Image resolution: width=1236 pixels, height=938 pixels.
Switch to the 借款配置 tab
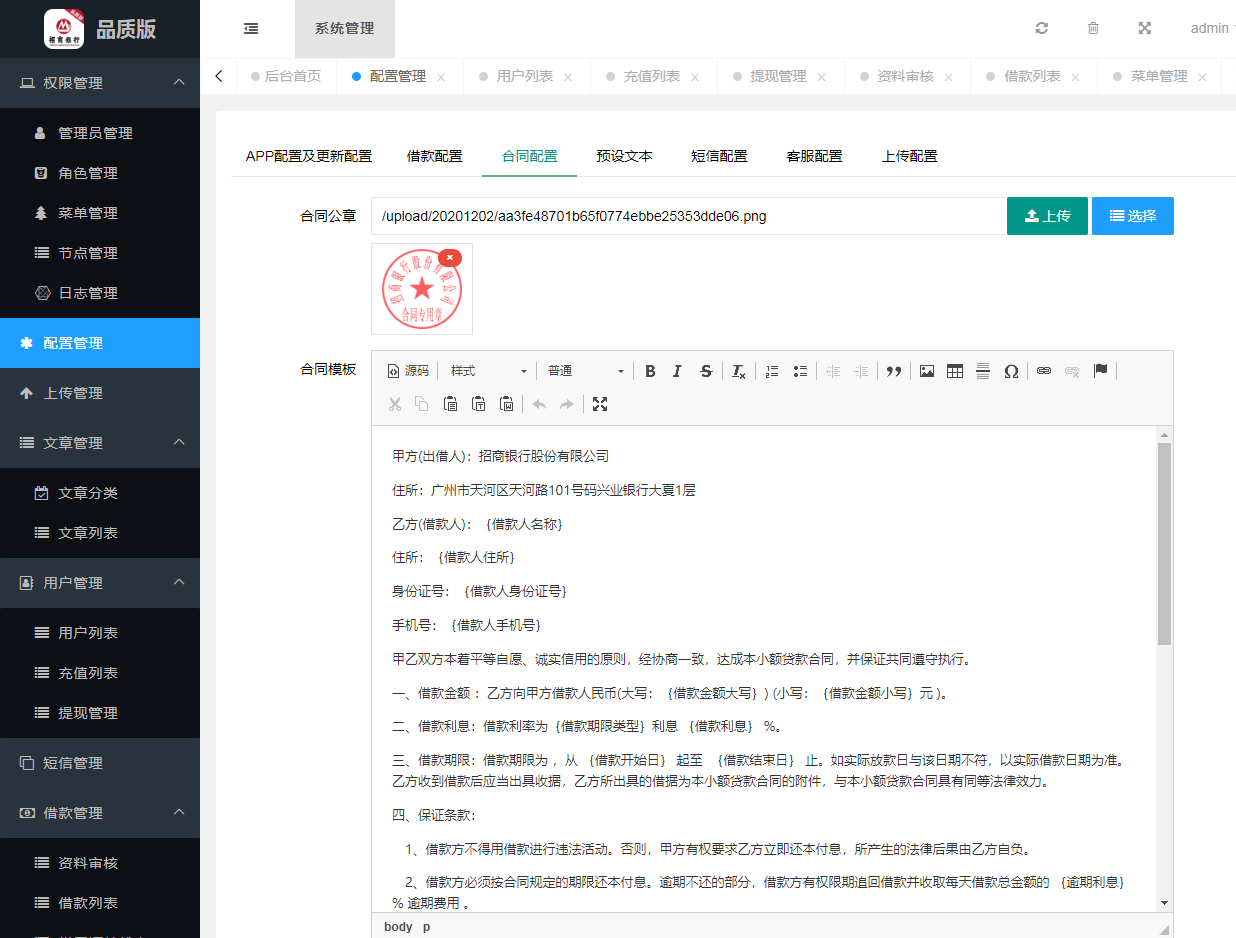(435, 156)
